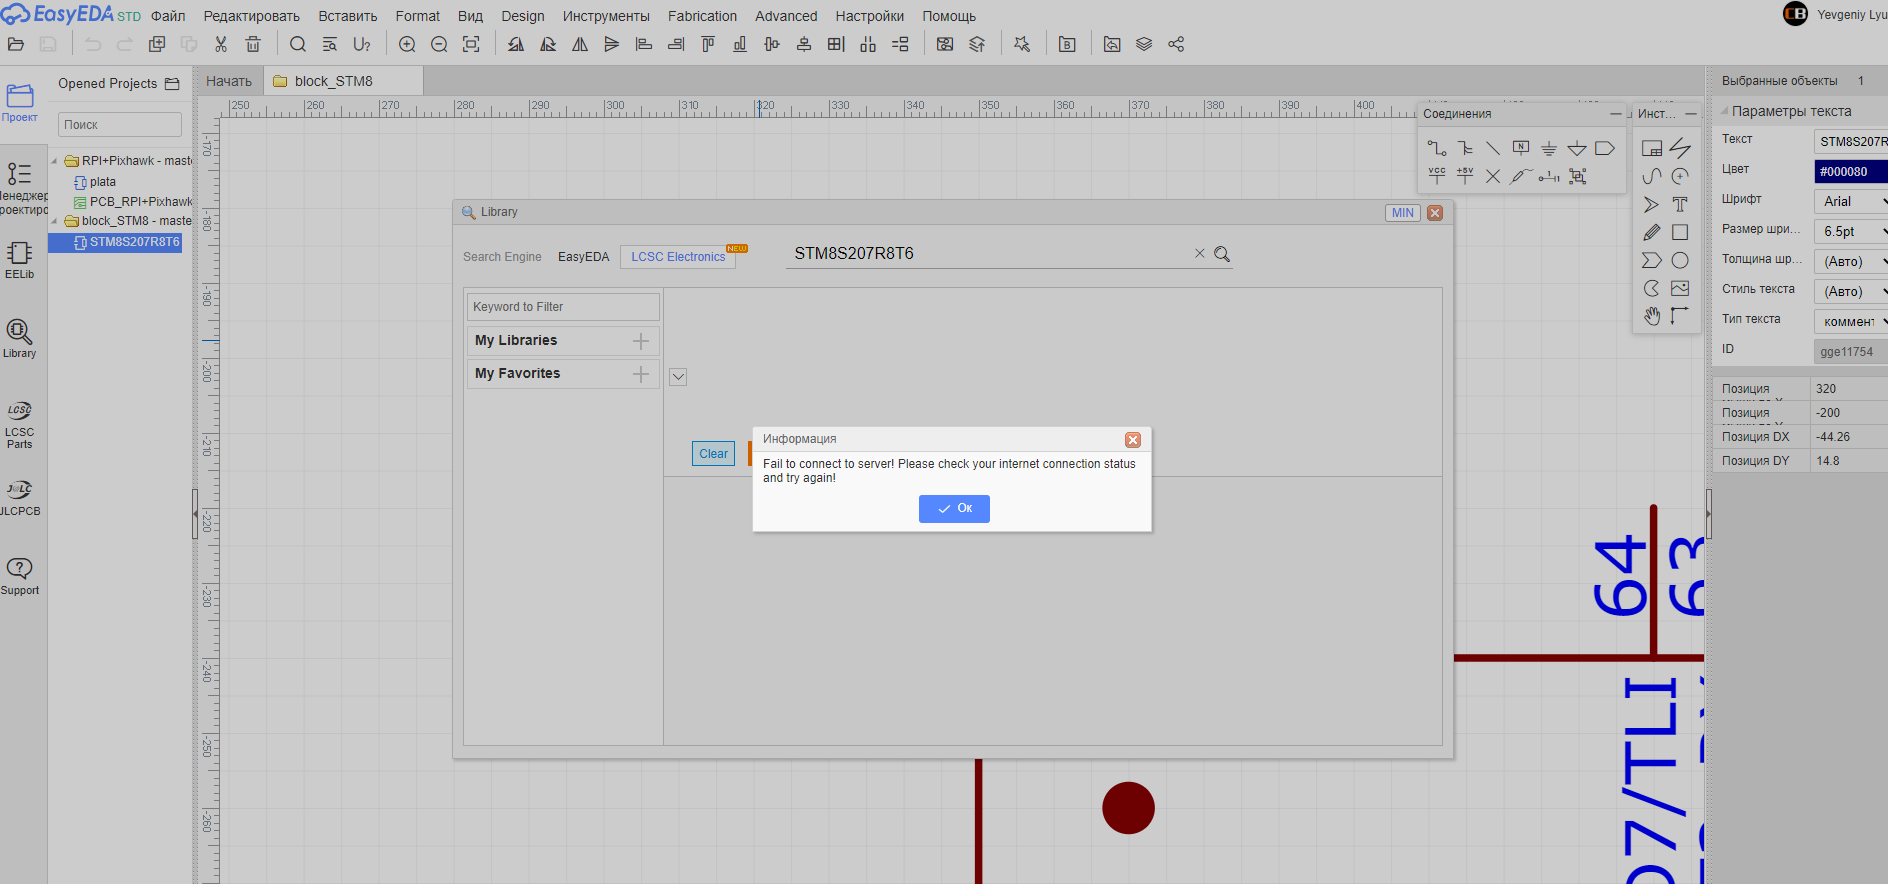1888x884 pixels.
Task: Click the Delete trash toolbar icon
Action: (253, 44)
